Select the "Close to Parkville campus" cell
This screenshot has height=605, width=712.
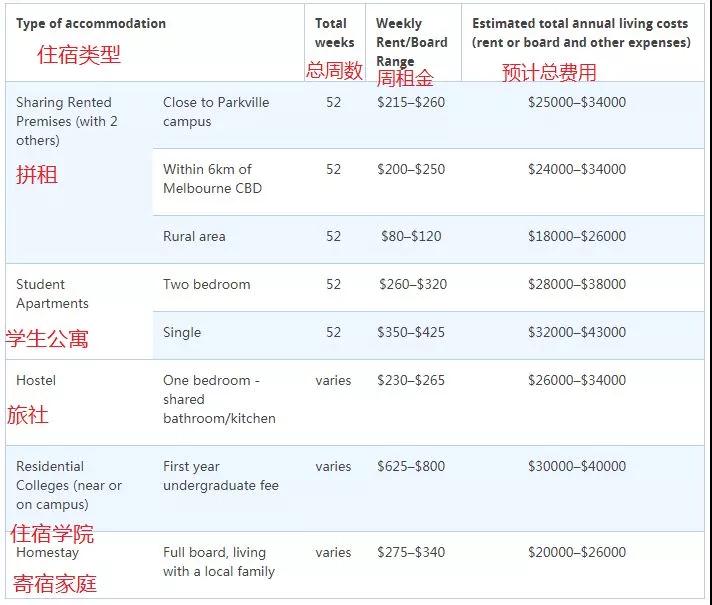coord(216,111)
